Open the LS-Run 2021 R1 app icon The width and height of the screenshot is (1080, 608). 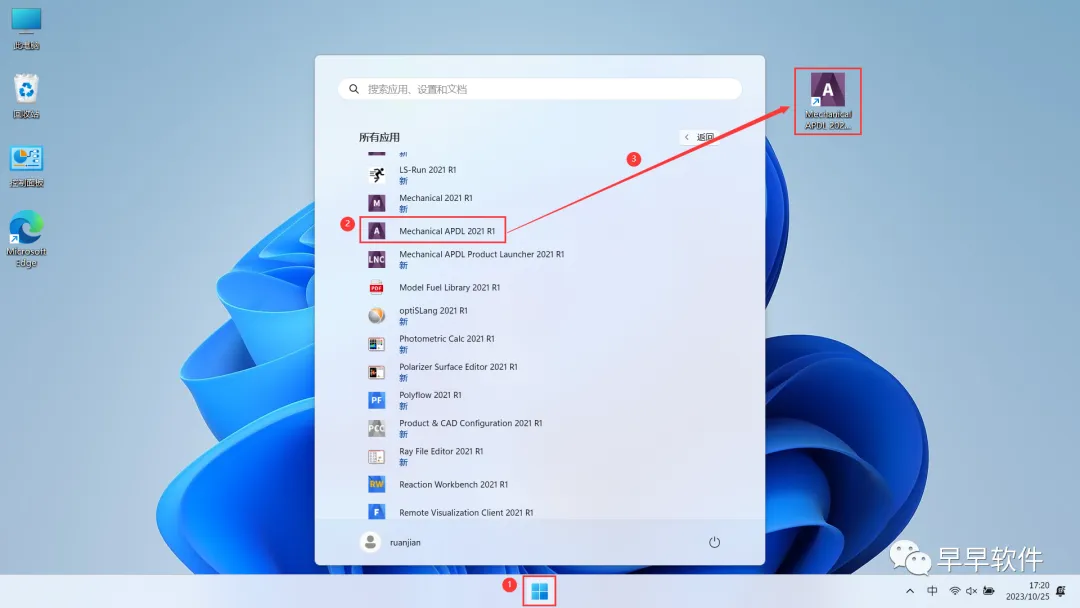(x=376, y=175)
